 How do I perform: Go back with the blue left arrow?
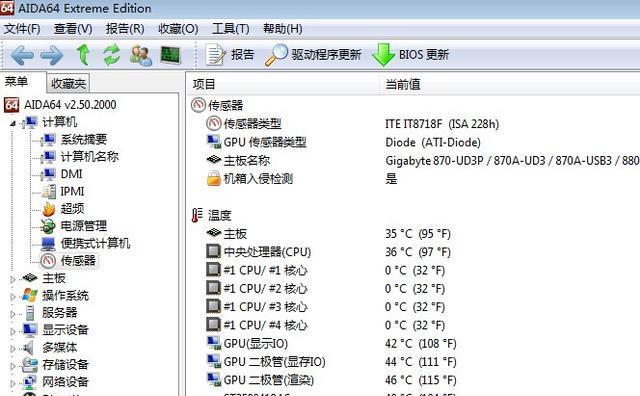point(22,55)
